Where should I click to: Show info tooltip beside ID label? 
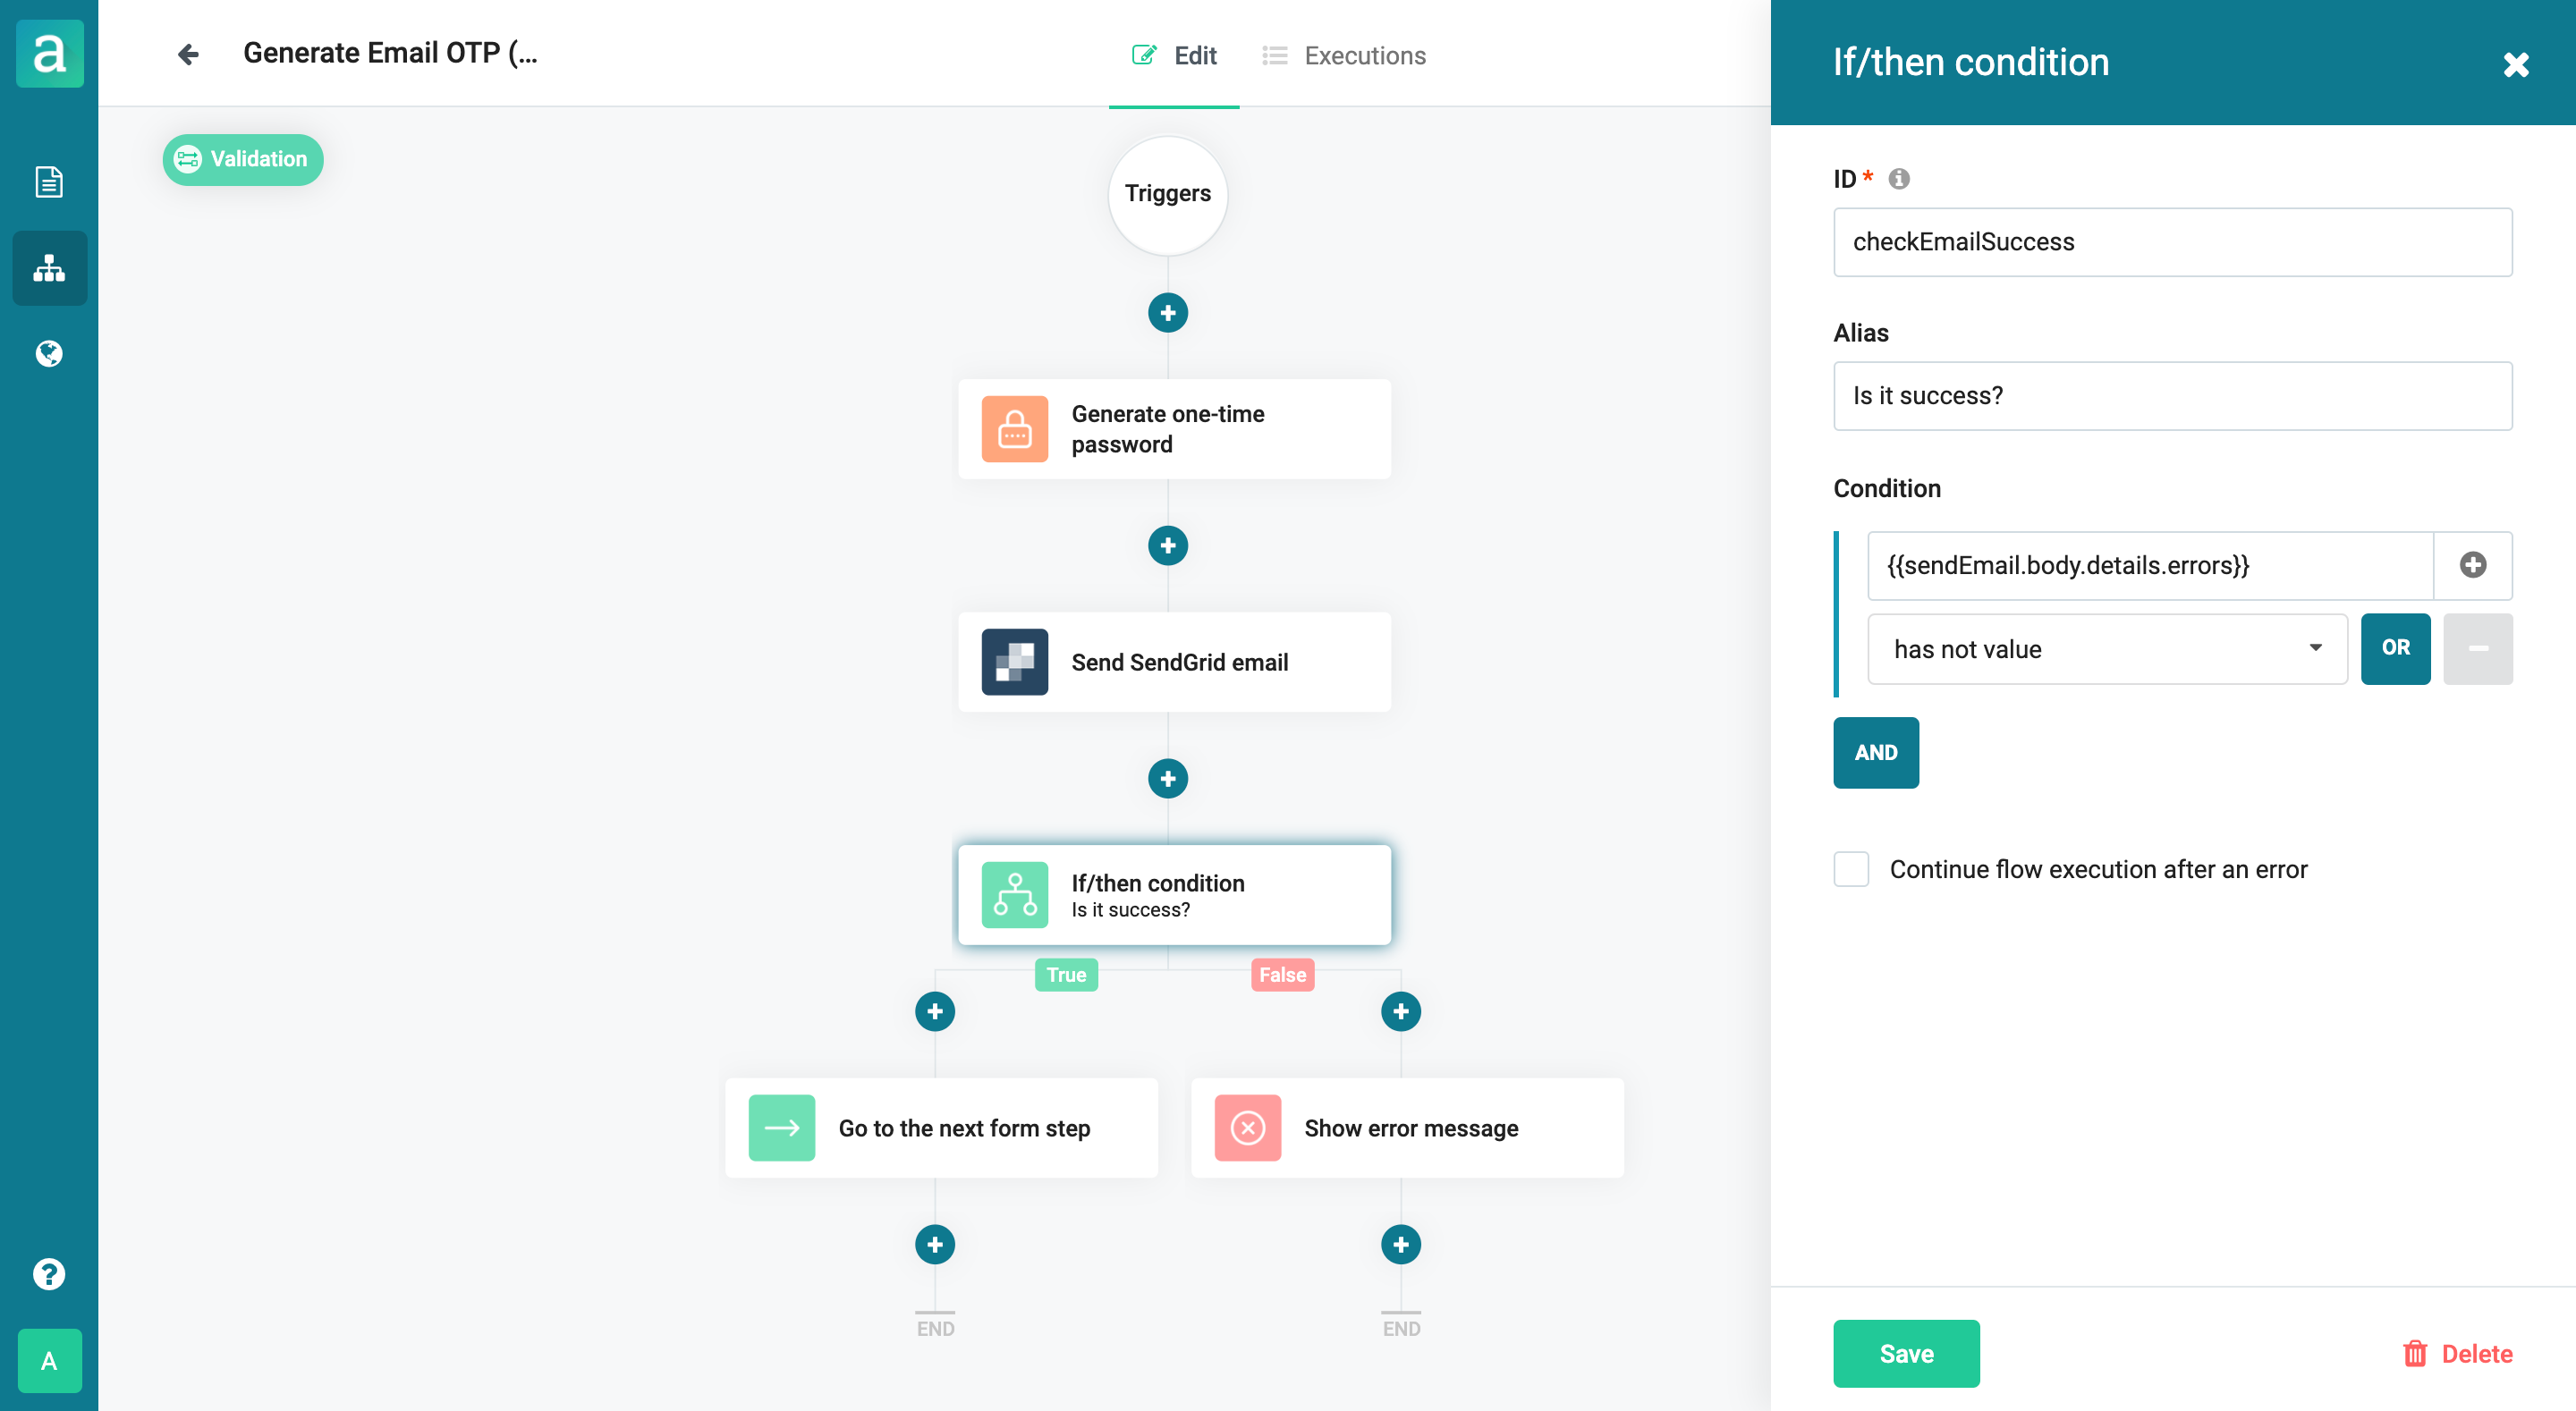(x=1898, y=179)
